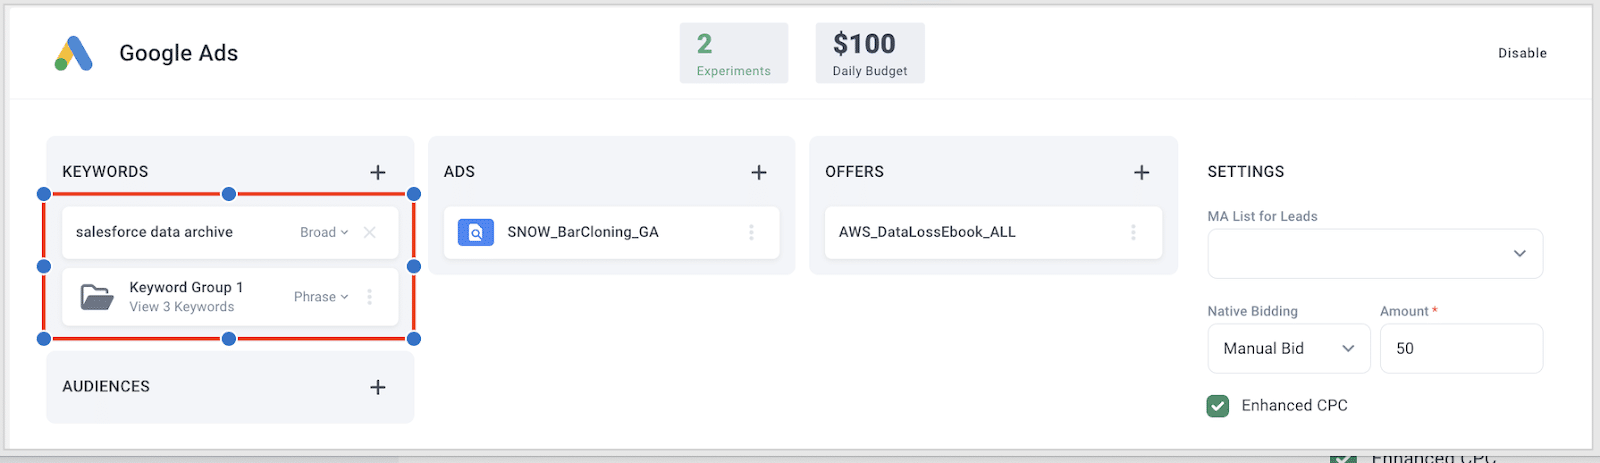Click the Google Ads logo

click(x=74, y=53)
